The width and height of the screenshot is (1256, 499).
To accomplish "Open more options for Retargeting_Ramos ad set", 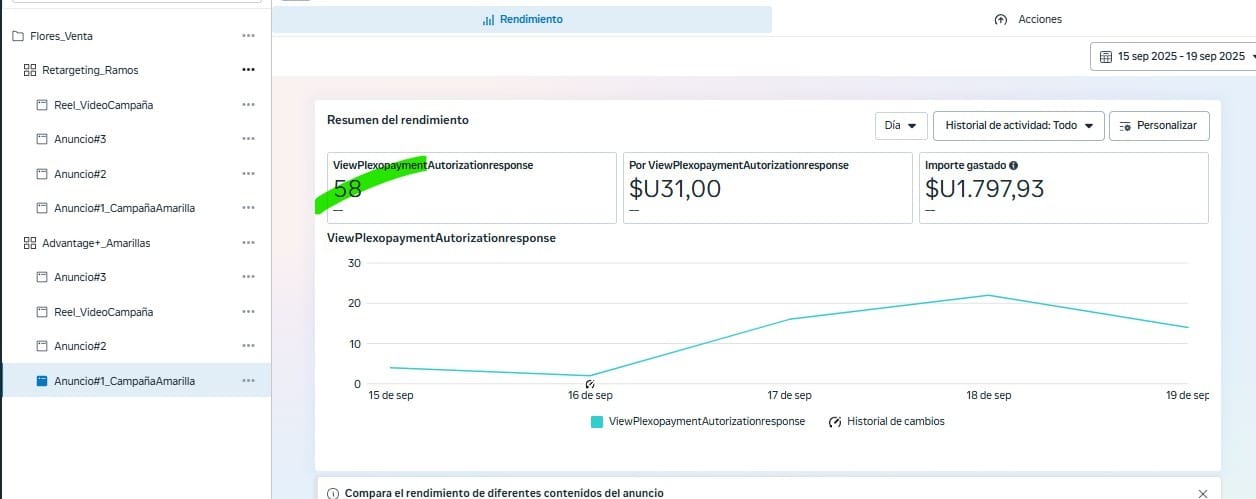I will tap(248, 70).
